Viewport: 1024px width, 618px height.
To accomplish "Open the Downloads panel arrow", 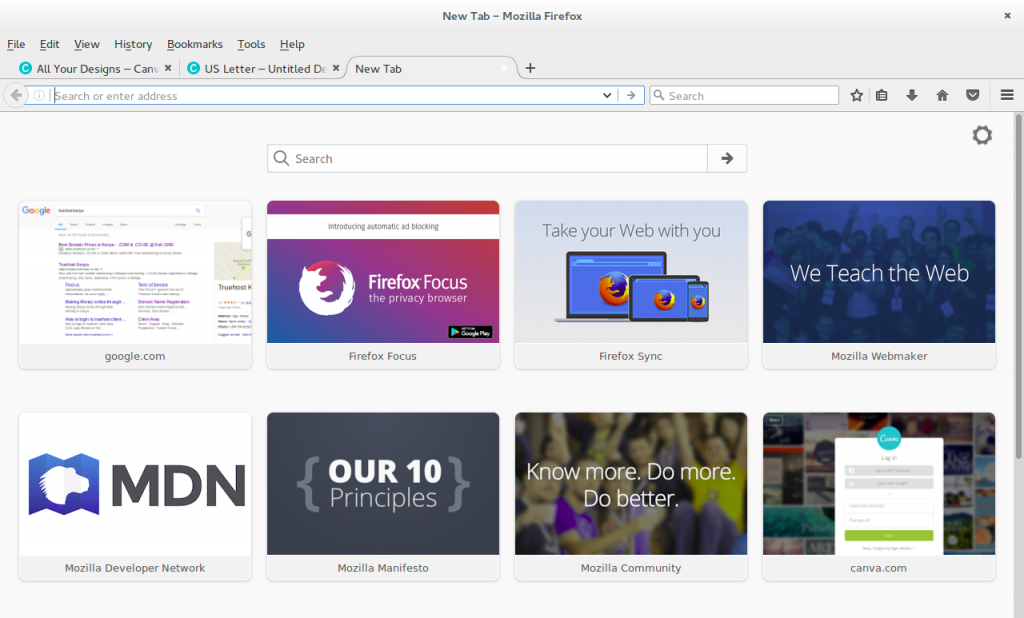I will pyautogui.click(x=912, y=95).
